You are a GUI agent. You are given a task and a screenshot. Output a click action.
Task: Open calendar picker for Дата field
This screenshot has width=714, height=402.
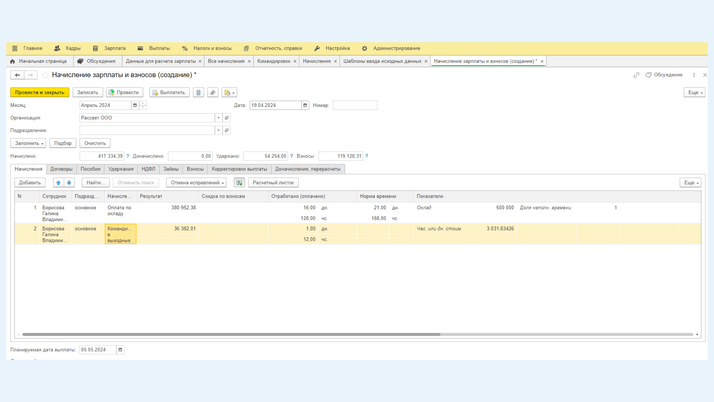[305, 105]
